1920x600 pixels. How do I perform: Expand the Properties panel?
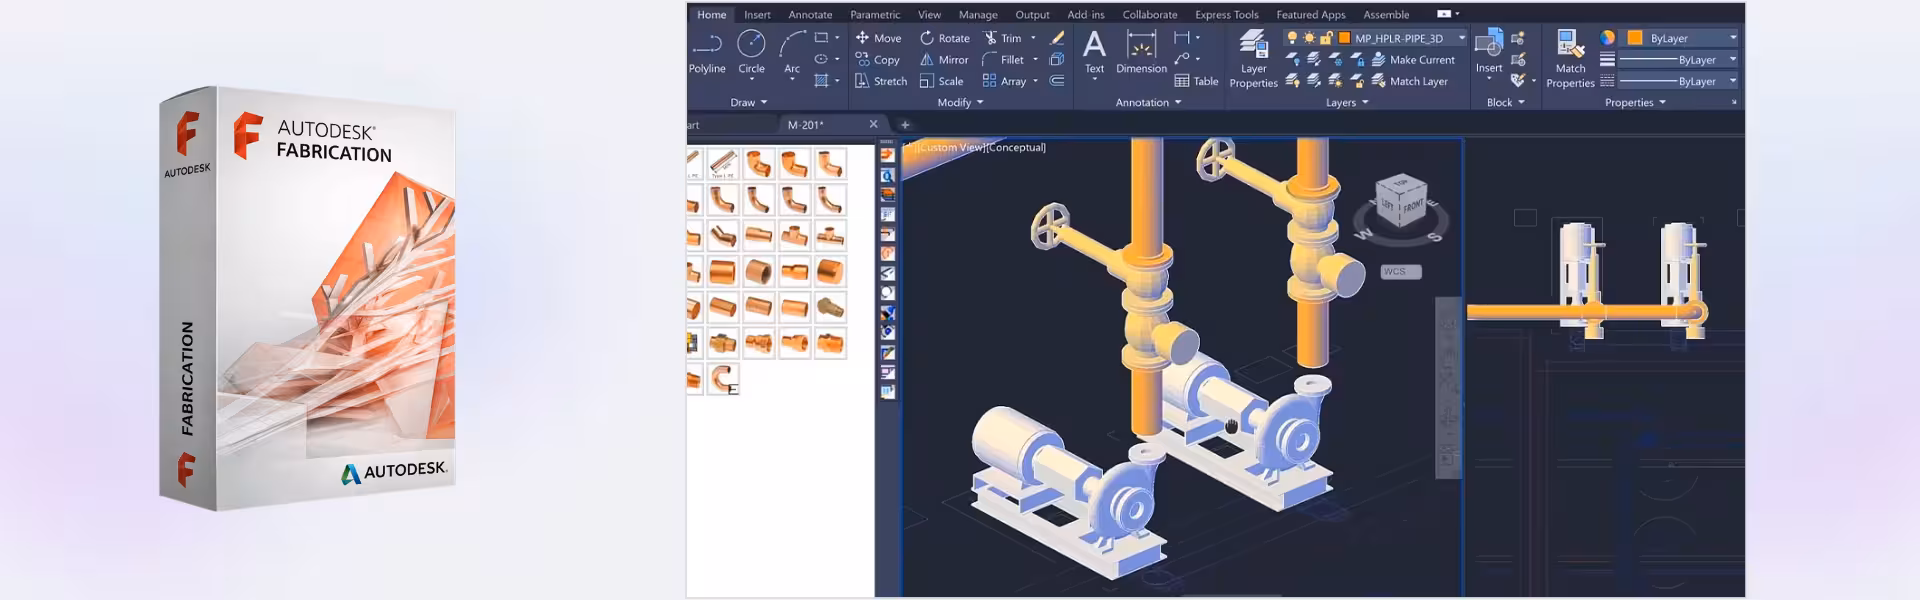click(1635, 102)
